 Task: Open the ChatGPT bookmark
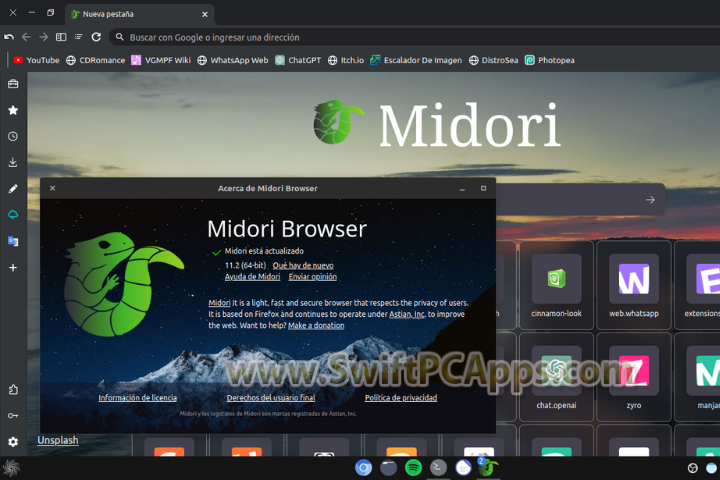pyautogui.click(x=298, y=60)
